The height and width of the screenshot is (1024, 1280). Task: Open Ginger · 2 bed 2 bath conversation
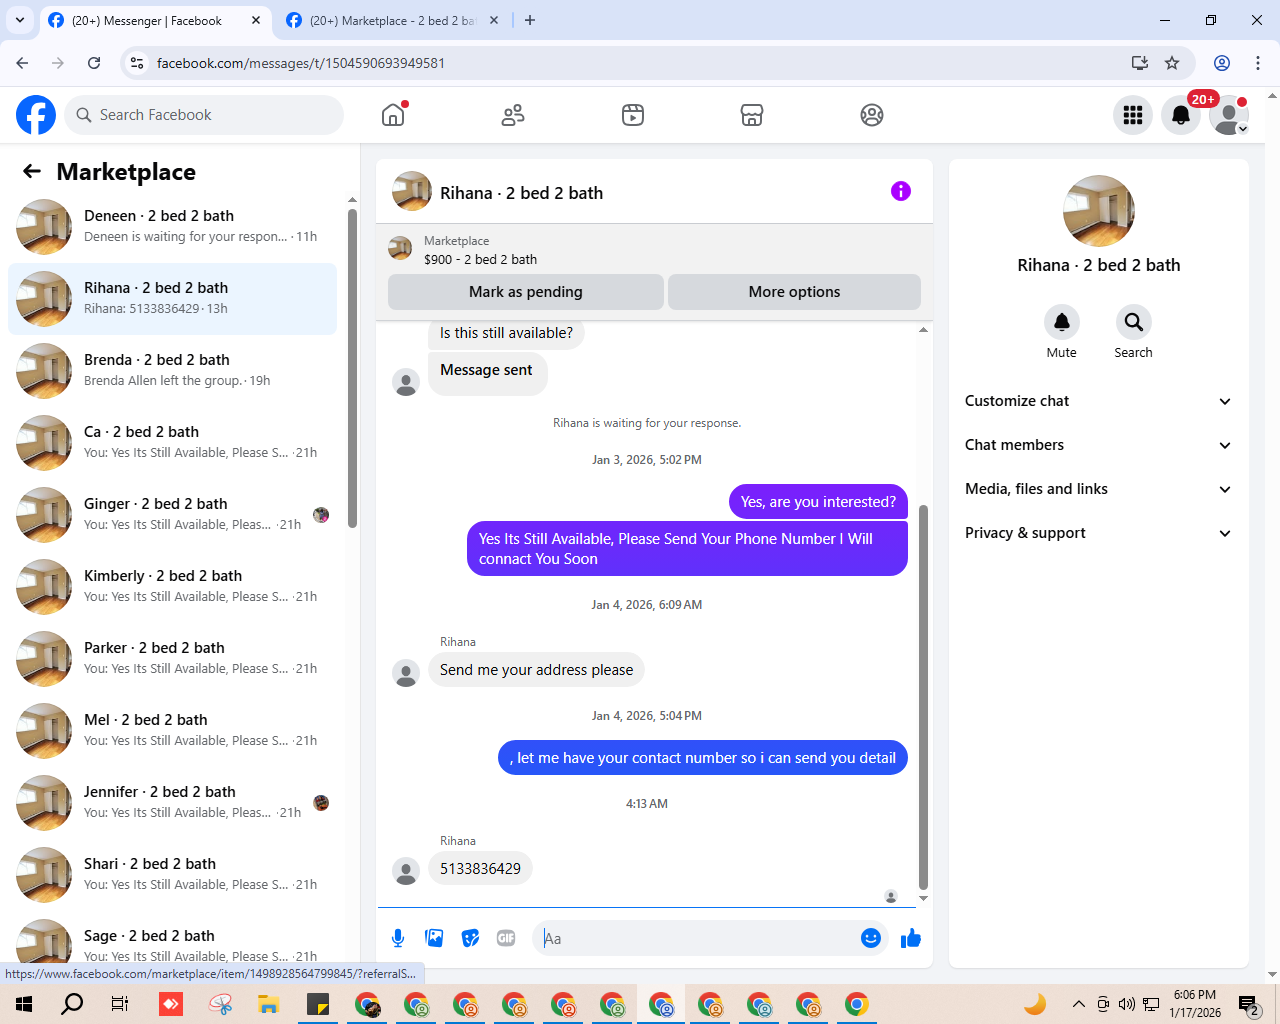click(x=172, y=515)
